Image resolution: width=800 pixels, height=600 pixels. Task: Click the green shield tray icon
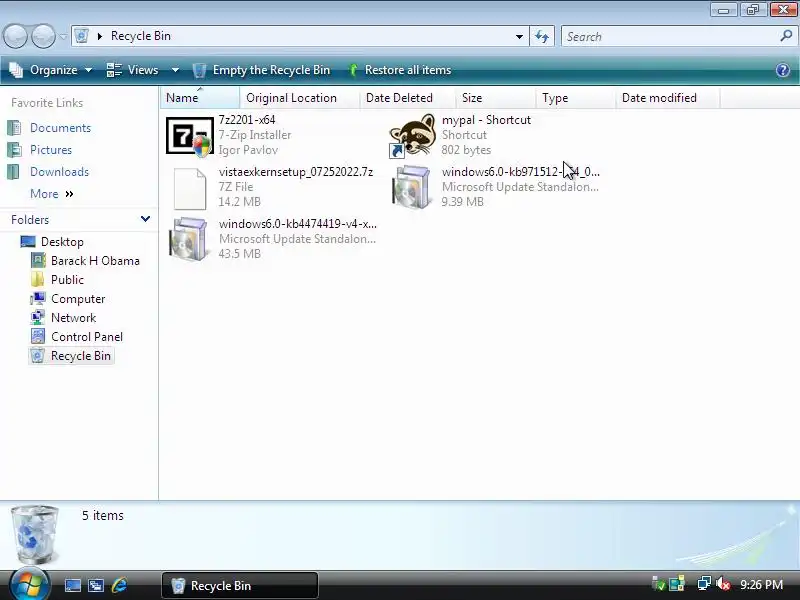pyautogui.click(x=658, y=583)
